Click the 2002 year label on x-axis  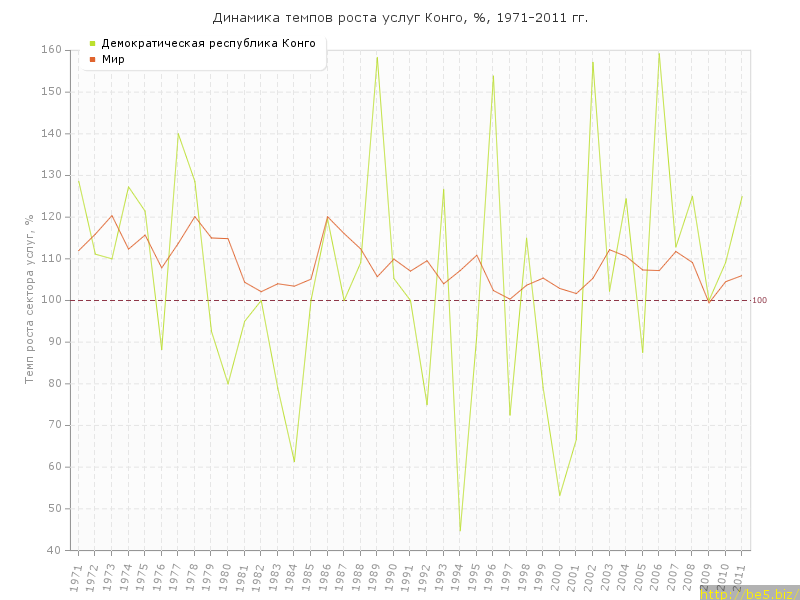point(590,577)
